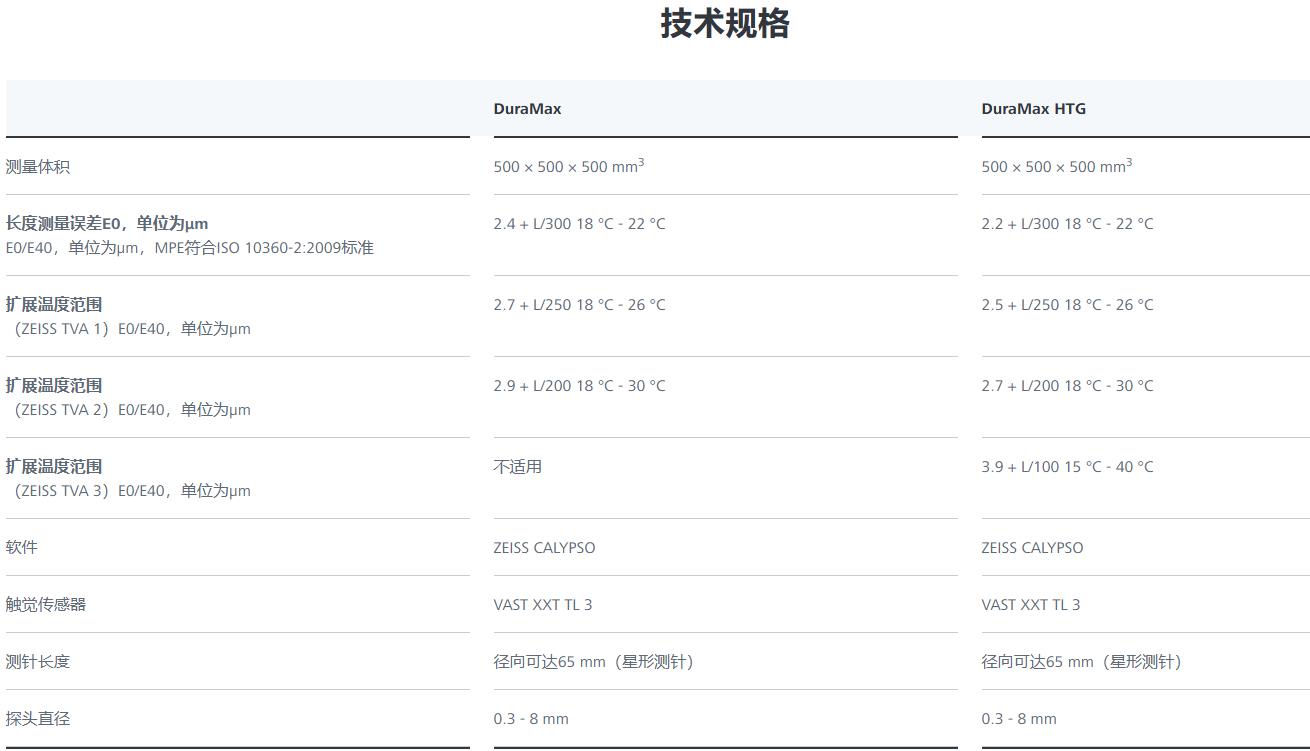The height and width of the screenshot is (751, 1310).
Task: Select the DuraMax HTG column header
Action: tap(1033, 109)
